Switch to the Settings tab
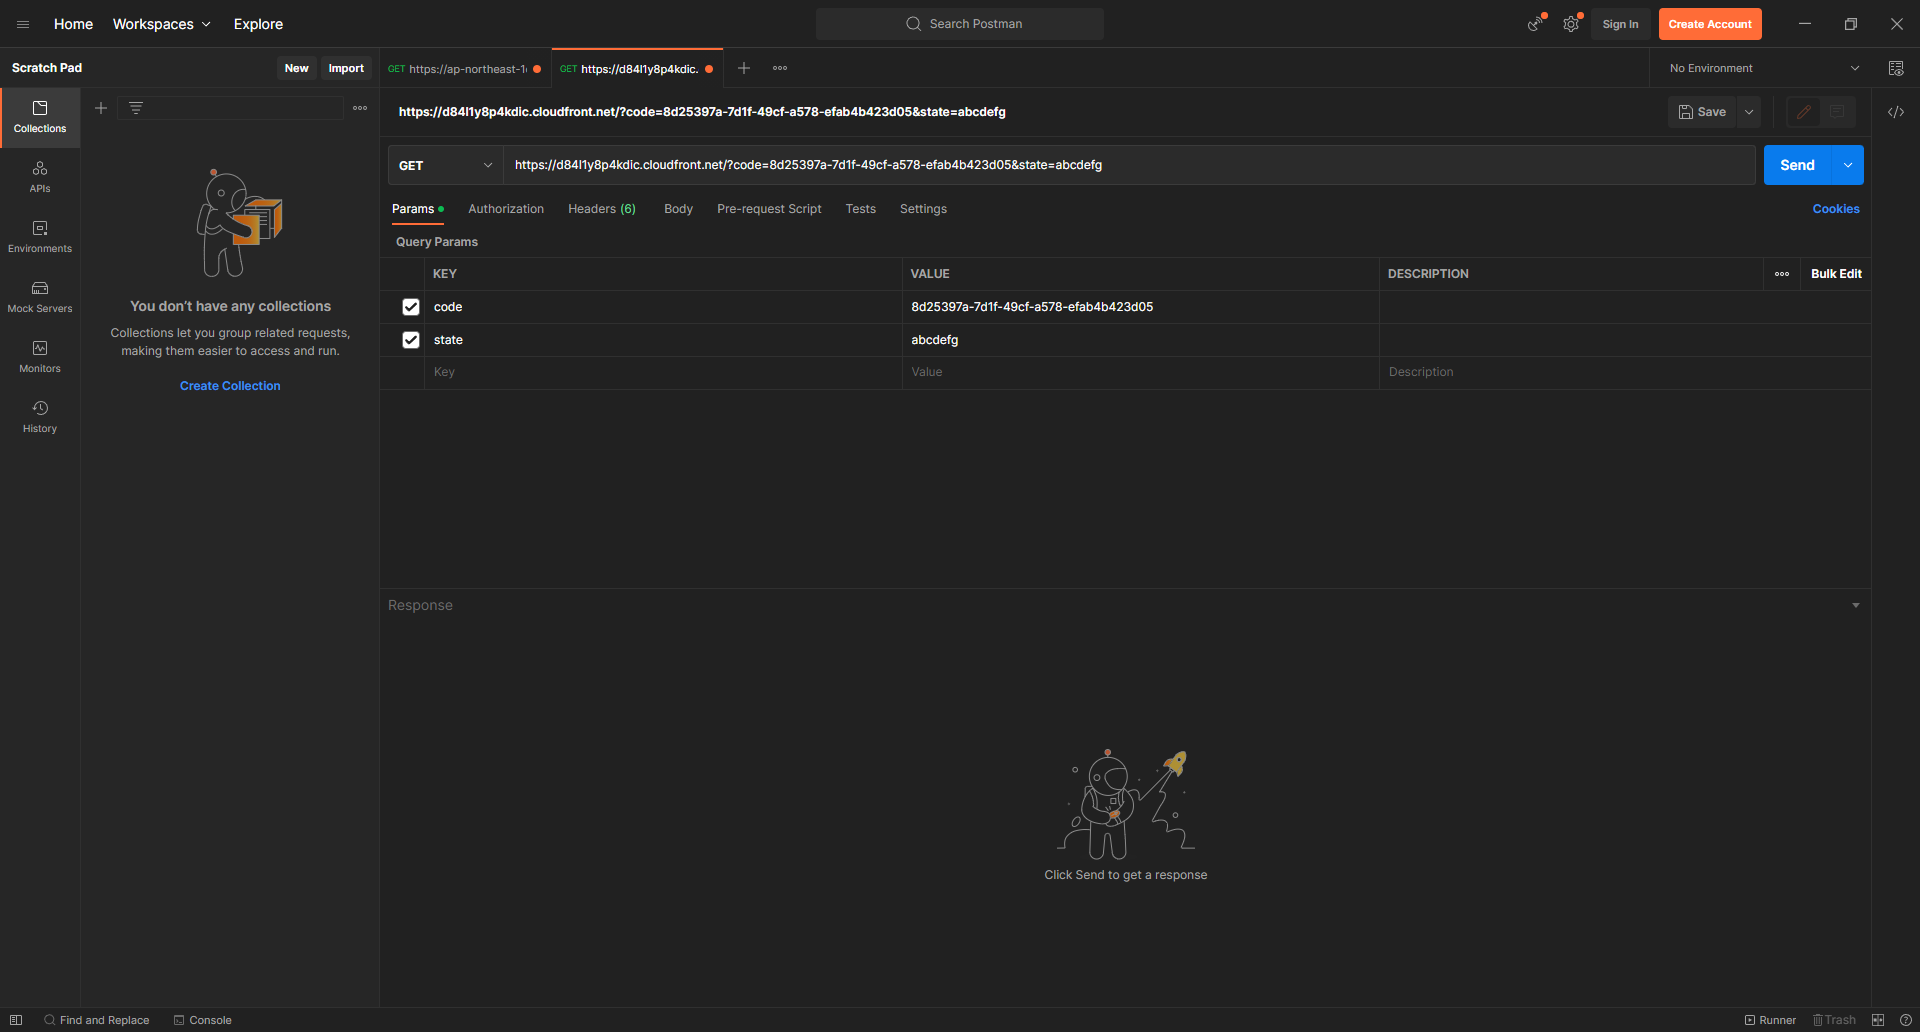The image size is (1920, 1032). coord(923,209)
